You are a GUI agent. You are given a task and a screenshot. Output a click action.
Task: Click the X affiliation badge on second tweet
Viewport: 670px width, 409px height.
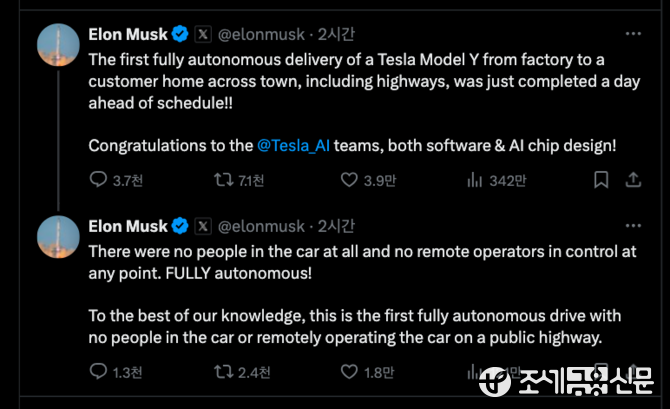203,226
